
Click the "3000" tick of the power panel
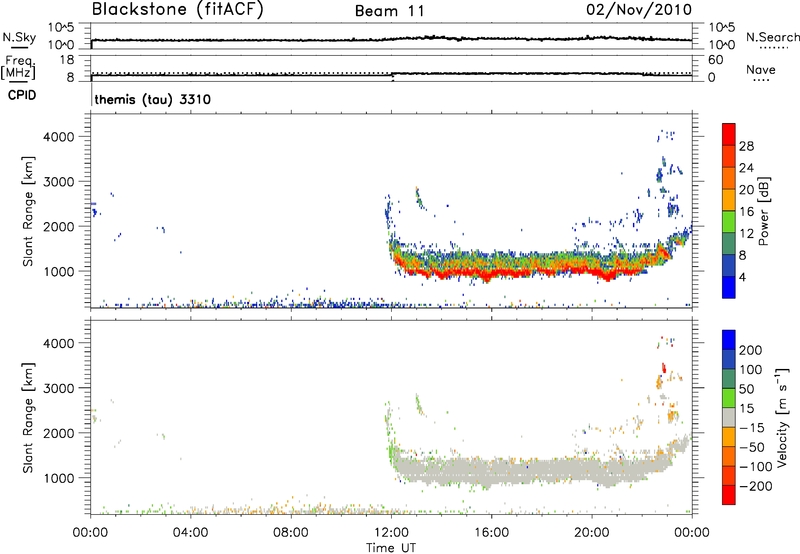click(59, 182)
